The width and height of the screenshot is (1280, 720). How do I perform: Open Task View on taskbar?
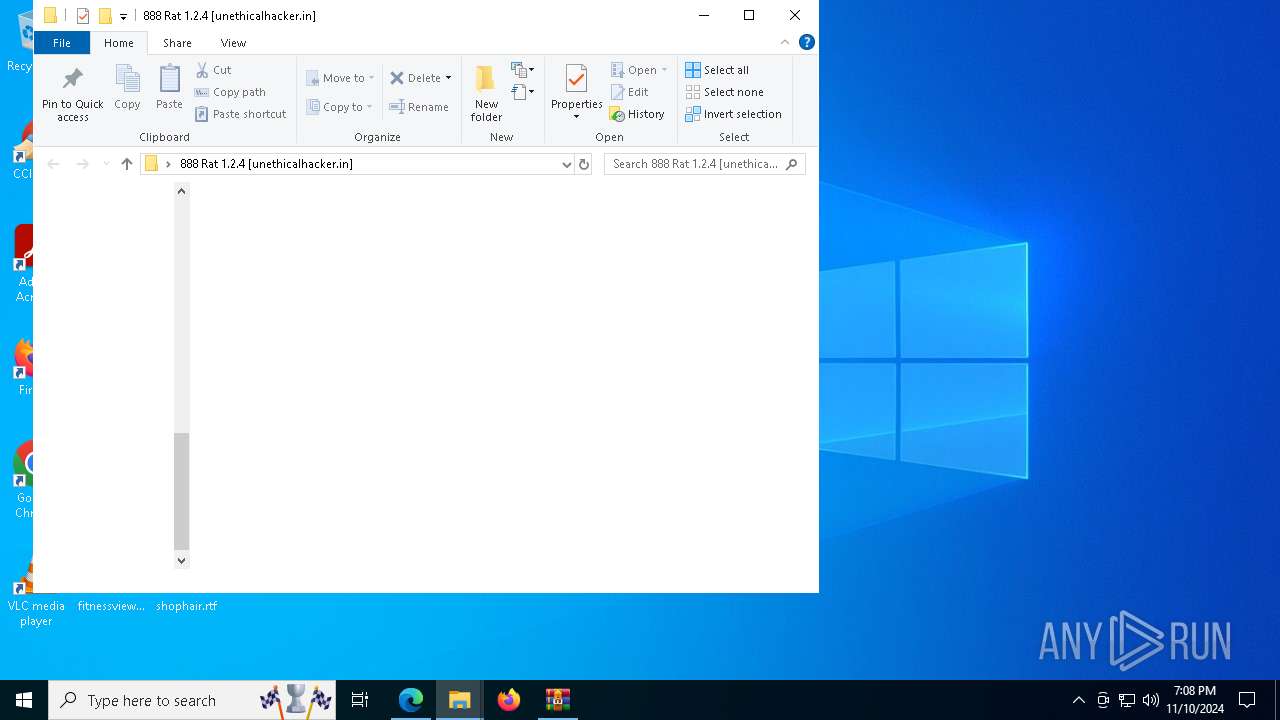tap(360, 700)
